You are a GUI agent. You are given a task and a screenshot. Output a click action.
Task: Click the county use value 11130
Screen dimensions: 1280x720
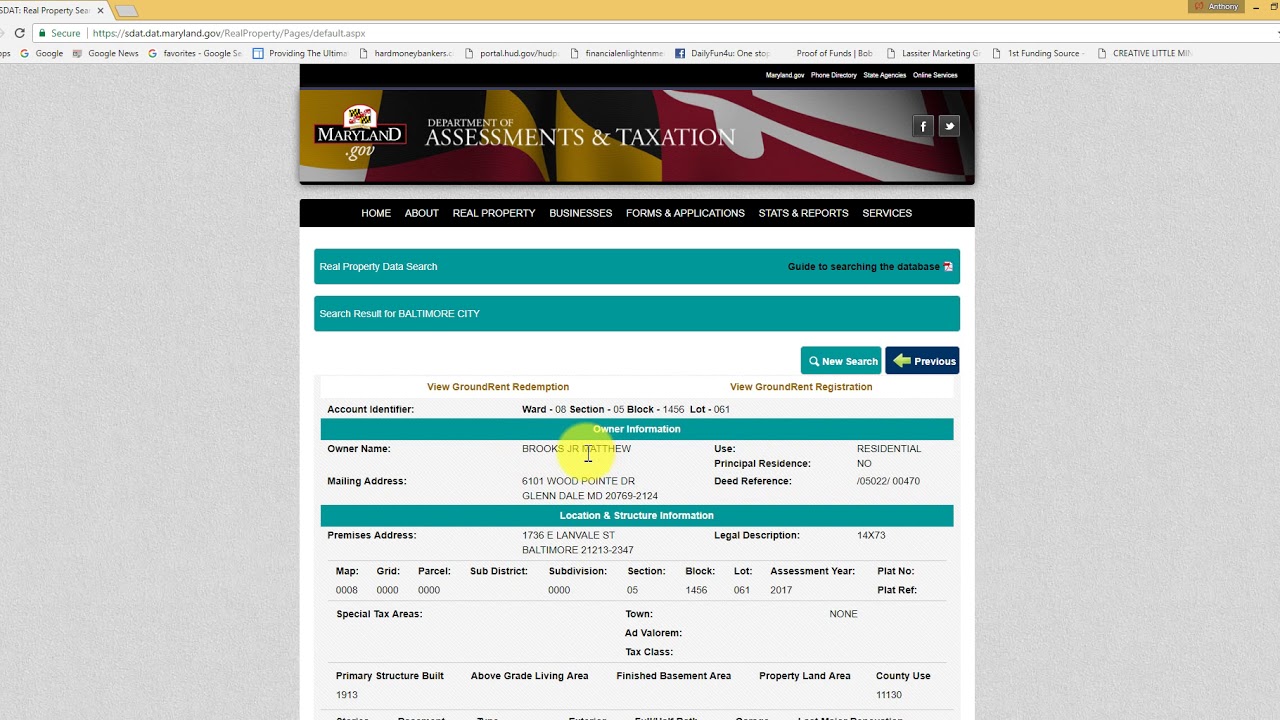pos(889,695)
